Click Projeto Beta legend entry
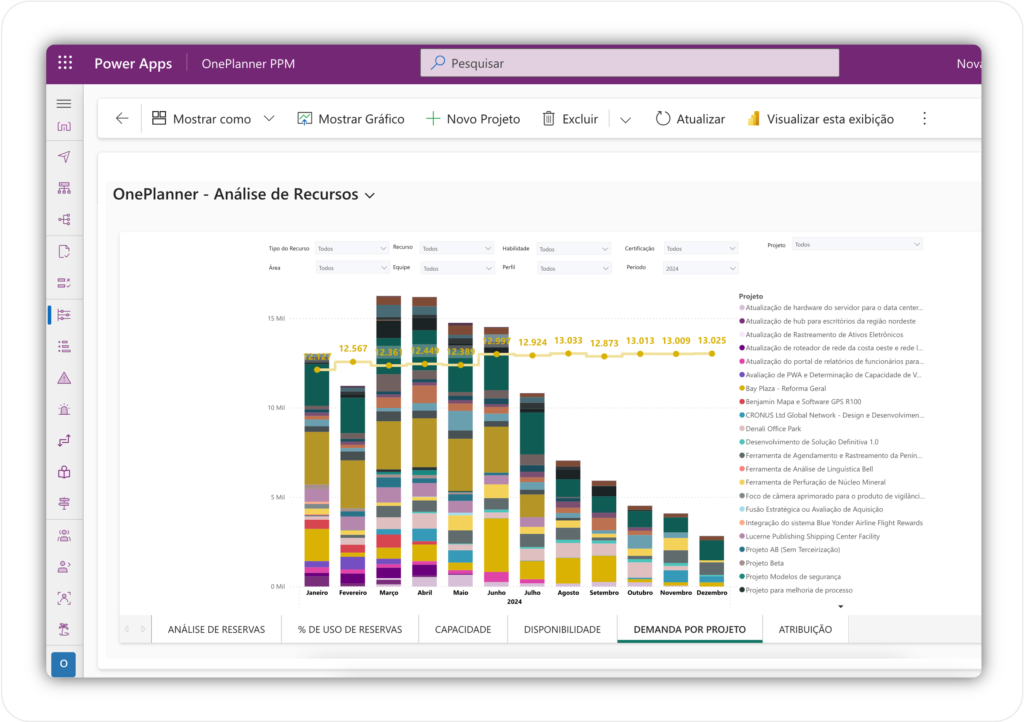 pos(761,563)
